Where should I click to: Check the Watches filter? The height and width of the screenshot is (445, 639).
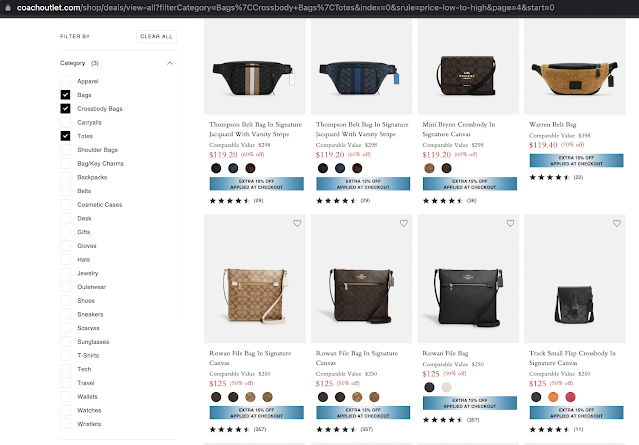click(x=65, y=410)
